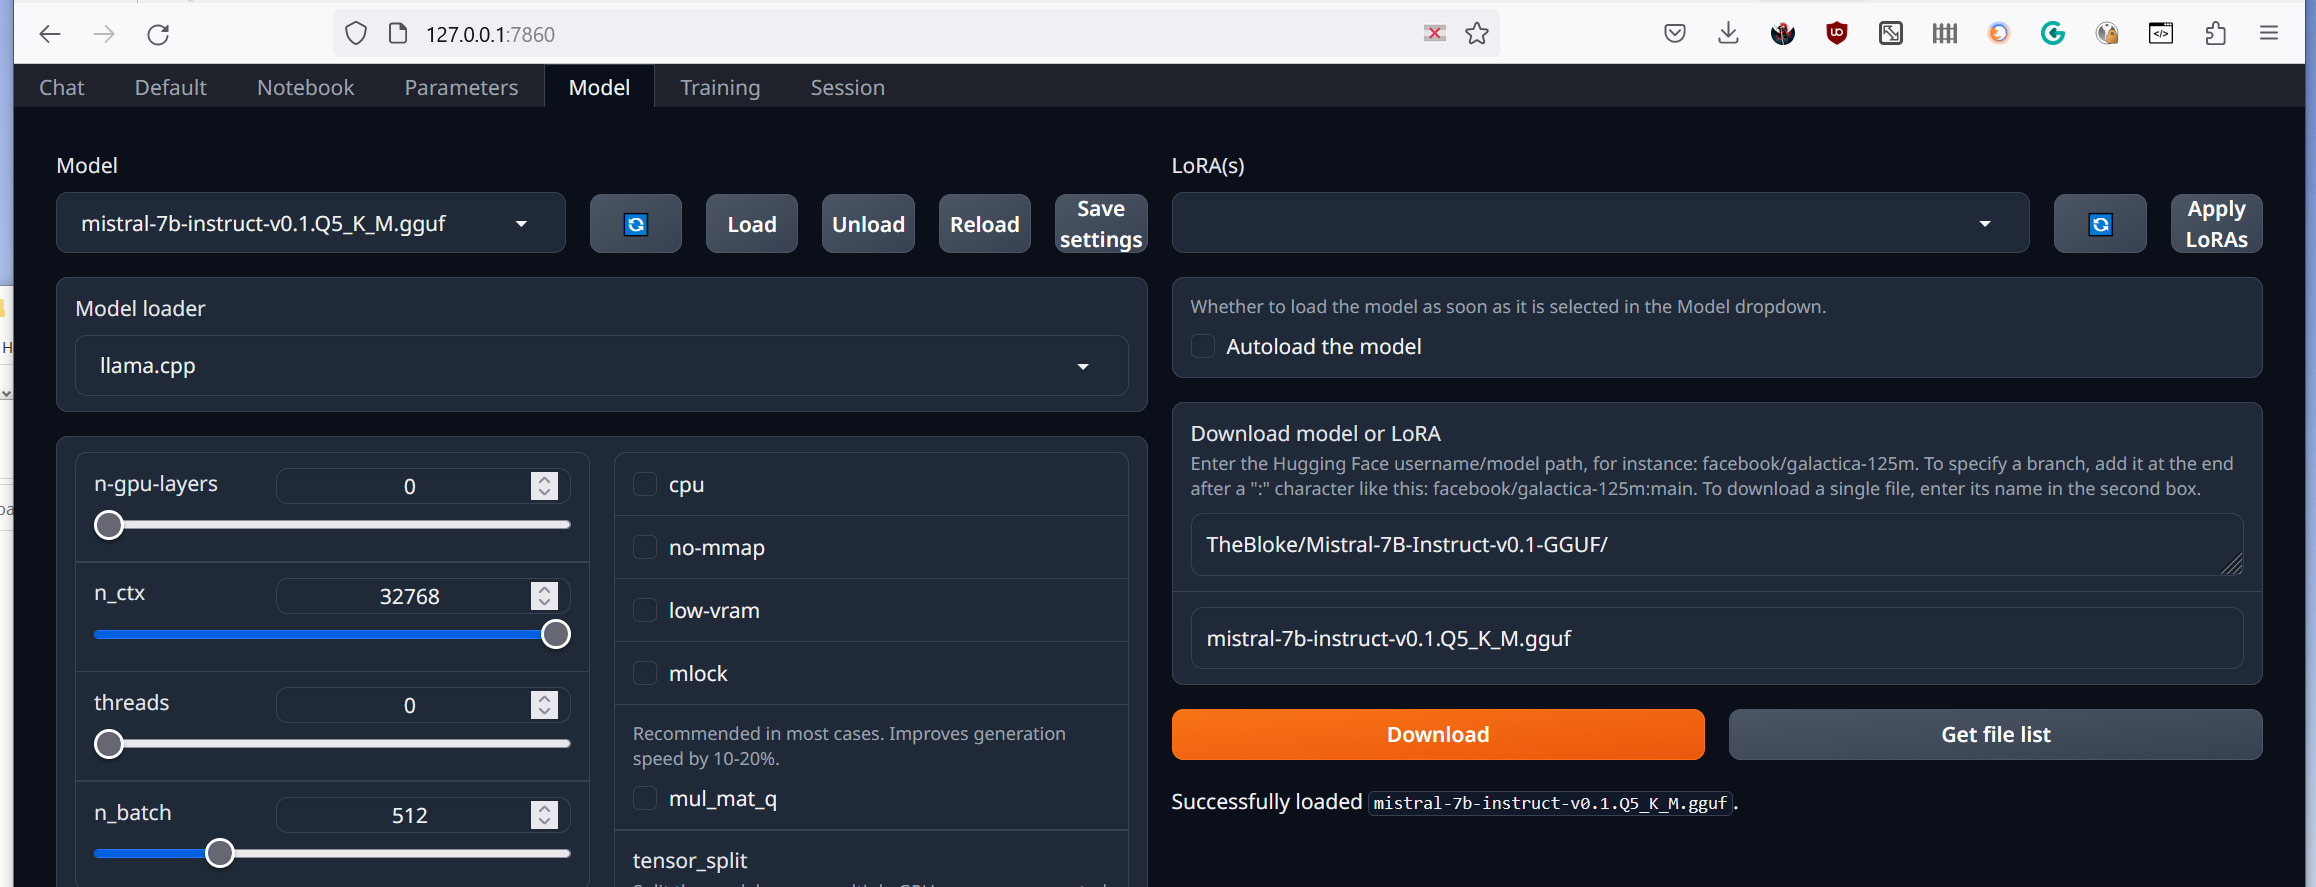This screenshot has height=887, width=2316.
Task: Open the Default tab
Action: (171, 88)
